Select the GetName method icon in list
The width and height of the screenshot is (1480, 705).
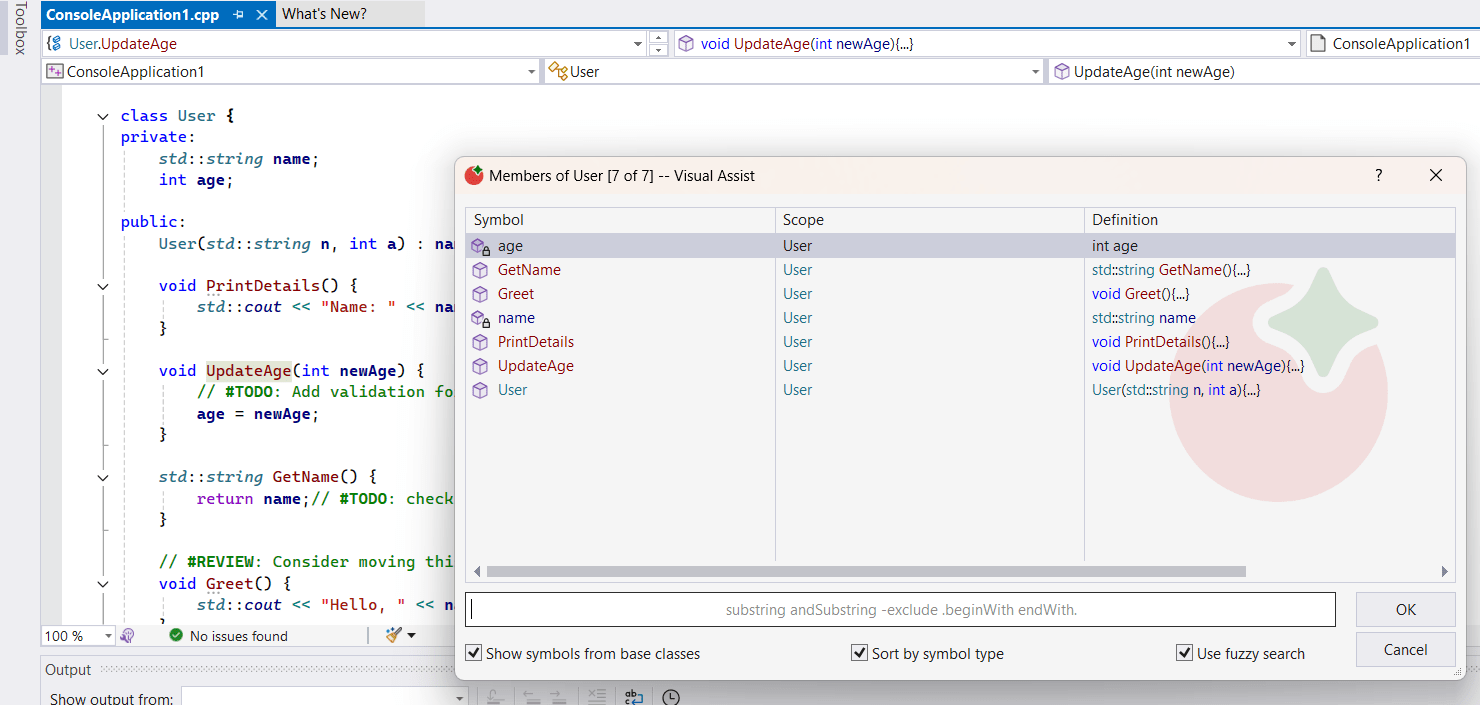480,270
